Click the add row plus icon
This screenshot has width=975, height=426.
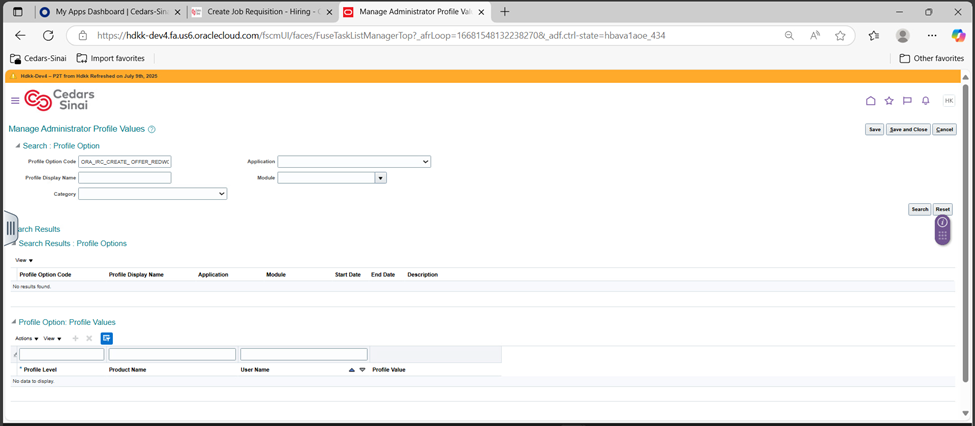(76, 338)
